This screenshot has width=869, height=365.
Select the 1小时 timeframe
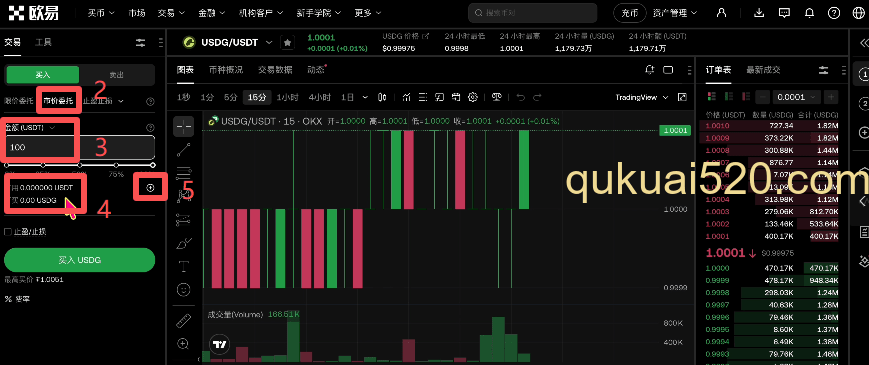[x=287, y=97]
